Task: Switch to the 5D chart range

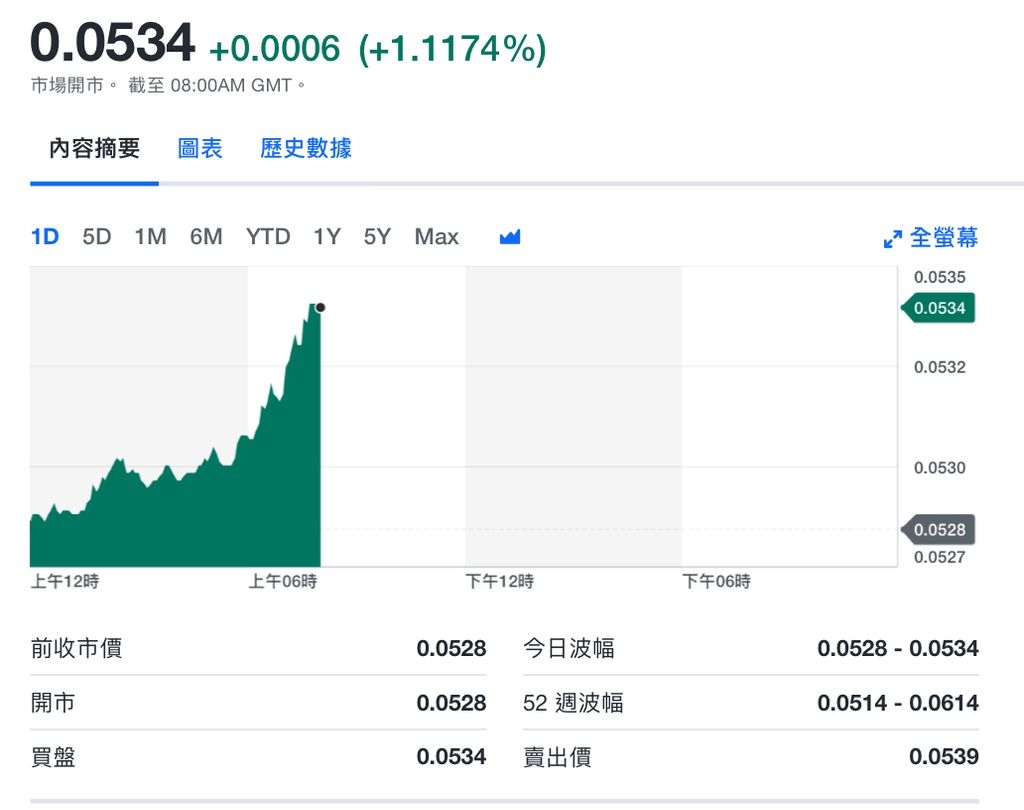Action: (97, 236)
